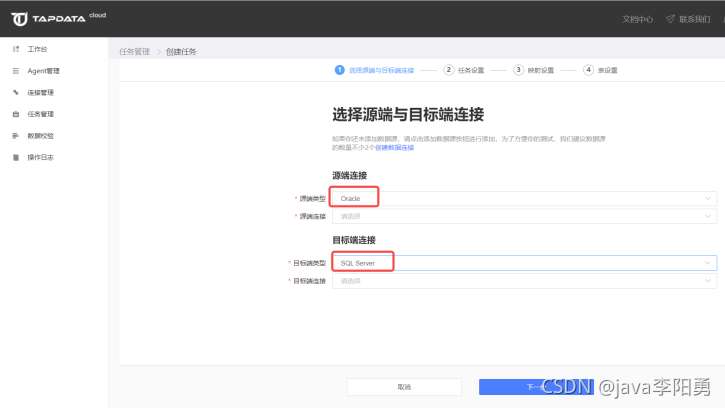
Task: Open 操作日志 in the sidebar
Action: tap(40, 158)
